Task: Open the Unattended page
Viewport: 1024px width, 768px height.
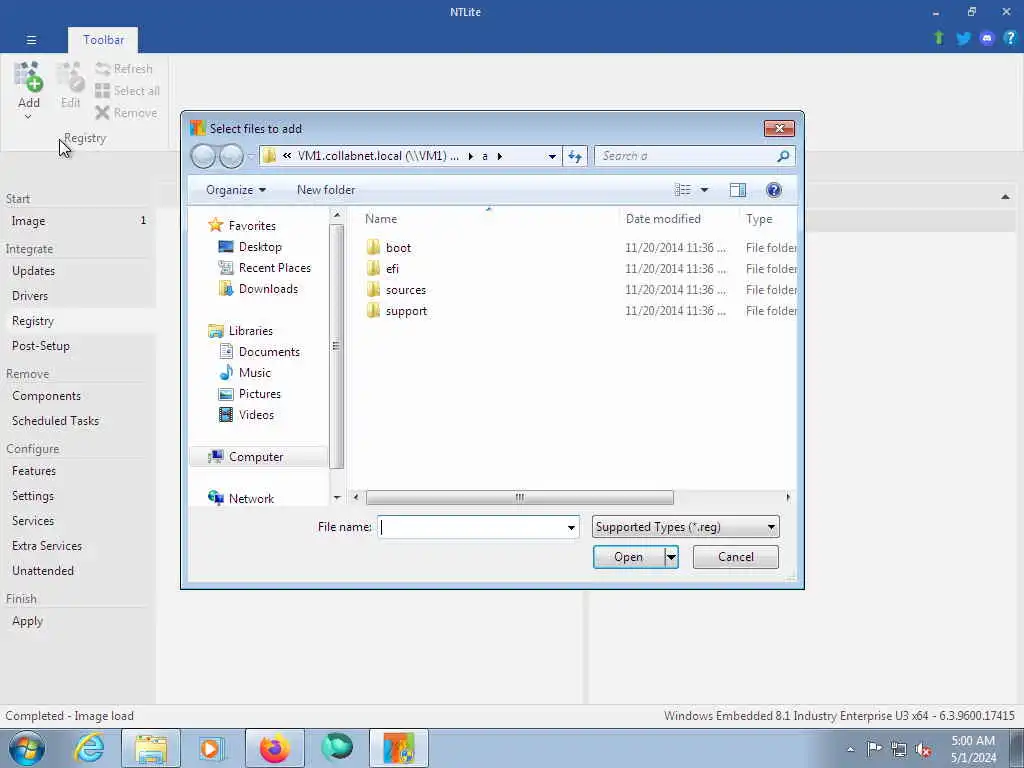Action: click(42, 571)
